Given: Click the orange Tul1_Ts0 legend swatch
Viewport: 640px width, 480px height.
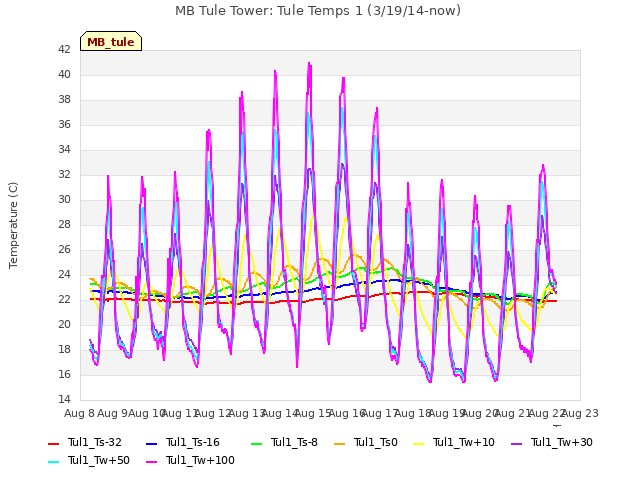Looking at the screenshot, I should coord(339,443).
